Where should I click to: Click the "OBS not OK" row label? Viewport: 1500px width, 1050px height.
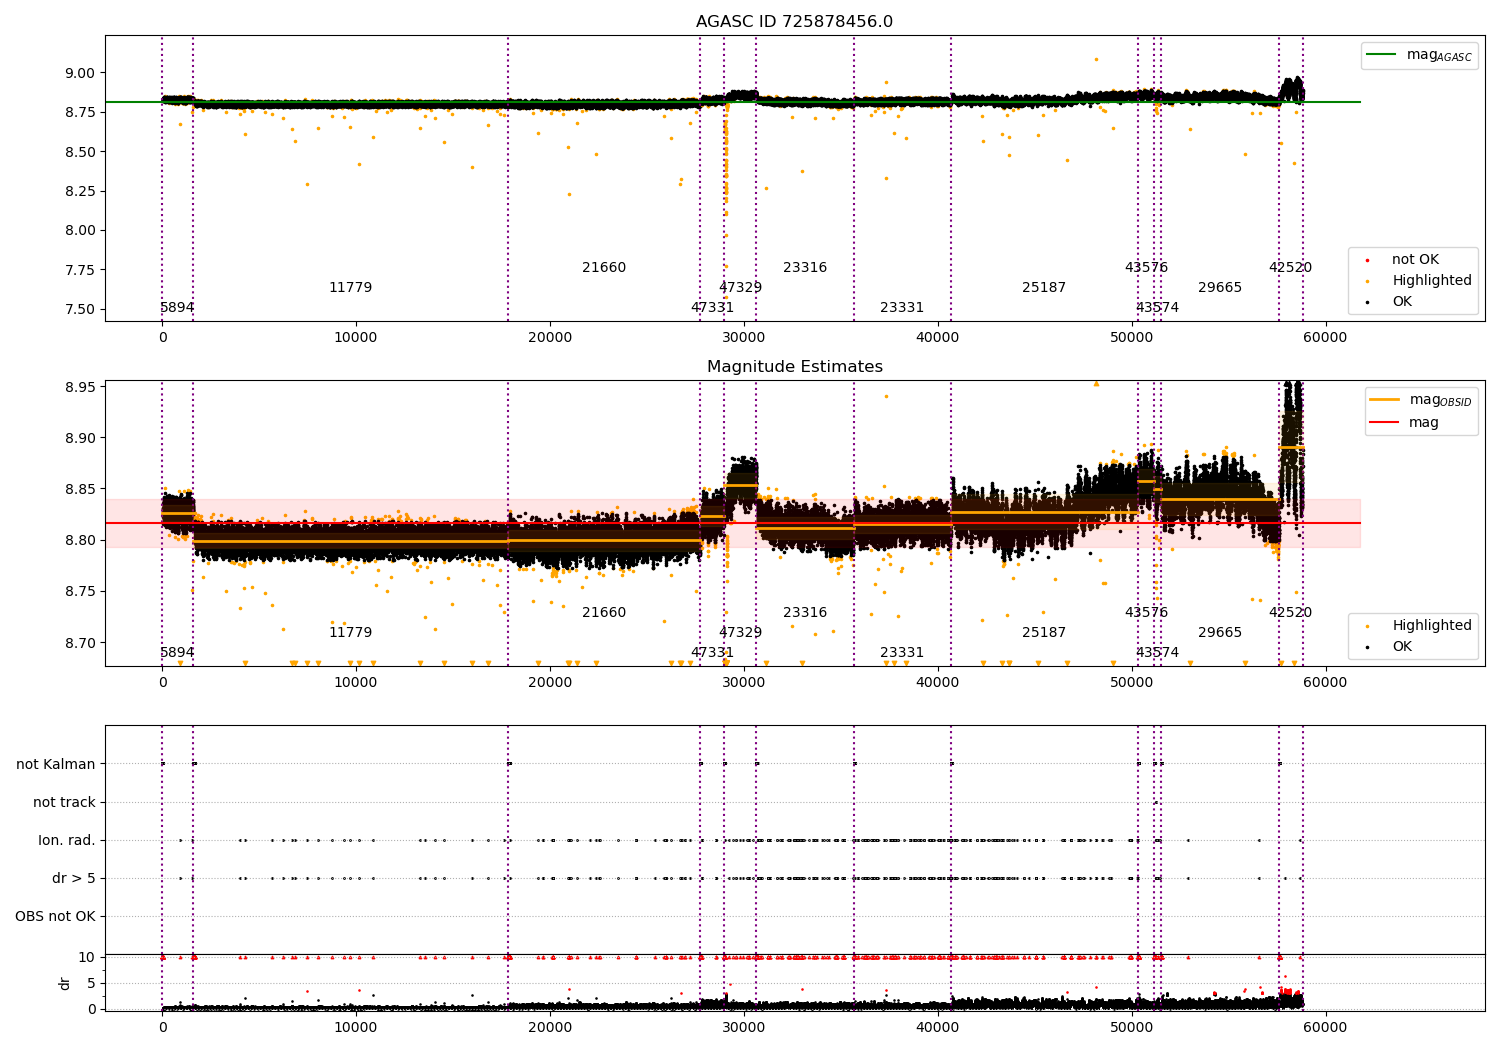point(55,917)
